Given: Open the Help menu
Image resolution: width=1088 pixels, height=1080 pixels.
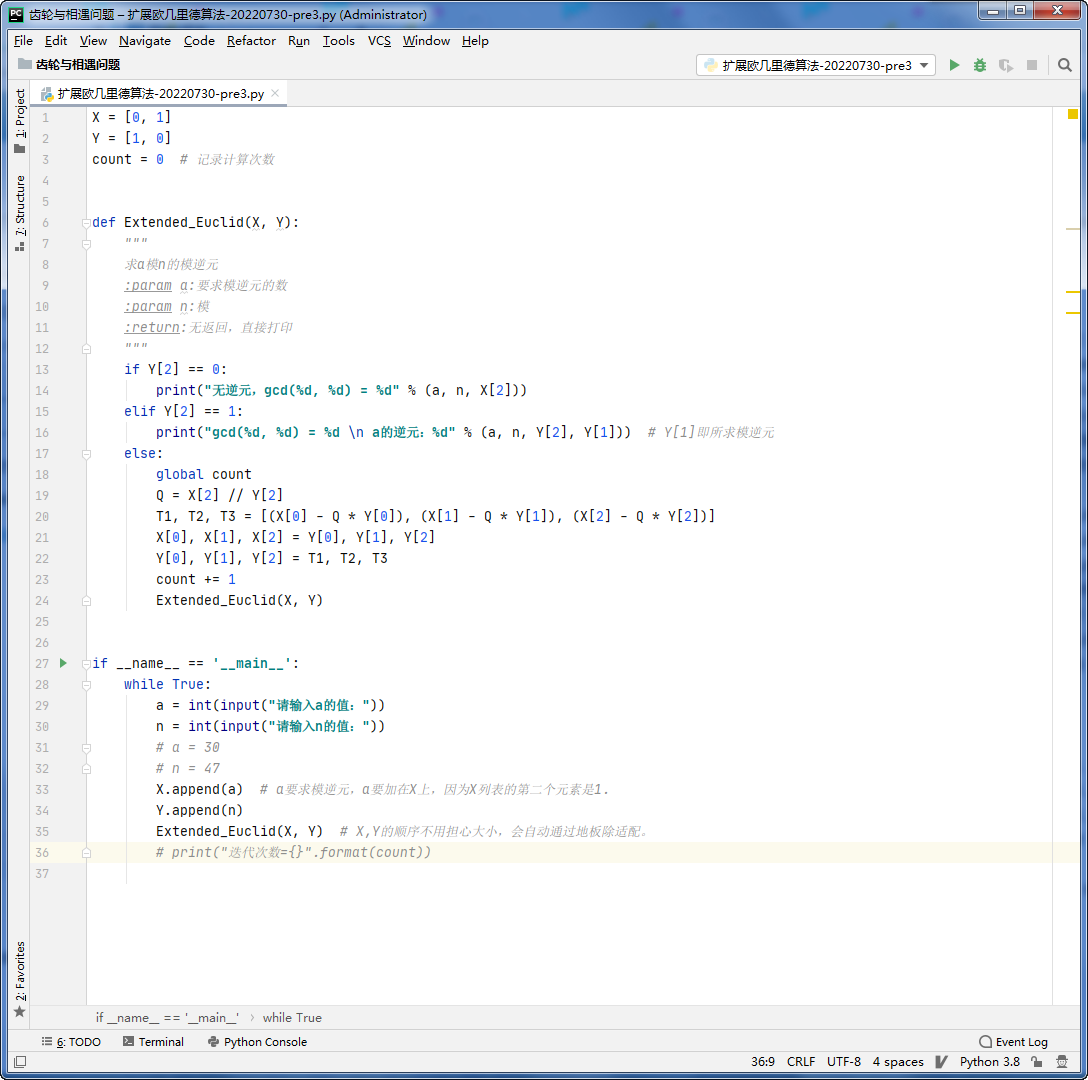Looking at the screenshot, I should [x=475, y=41].
